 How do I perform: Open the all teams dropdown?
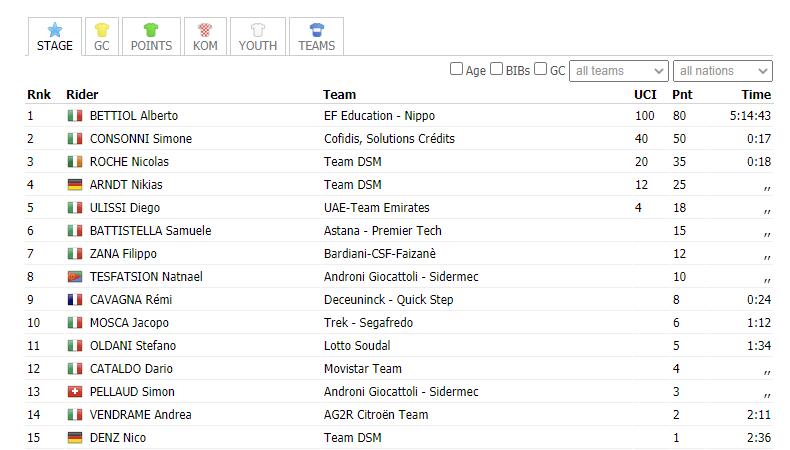pos(619,71)
